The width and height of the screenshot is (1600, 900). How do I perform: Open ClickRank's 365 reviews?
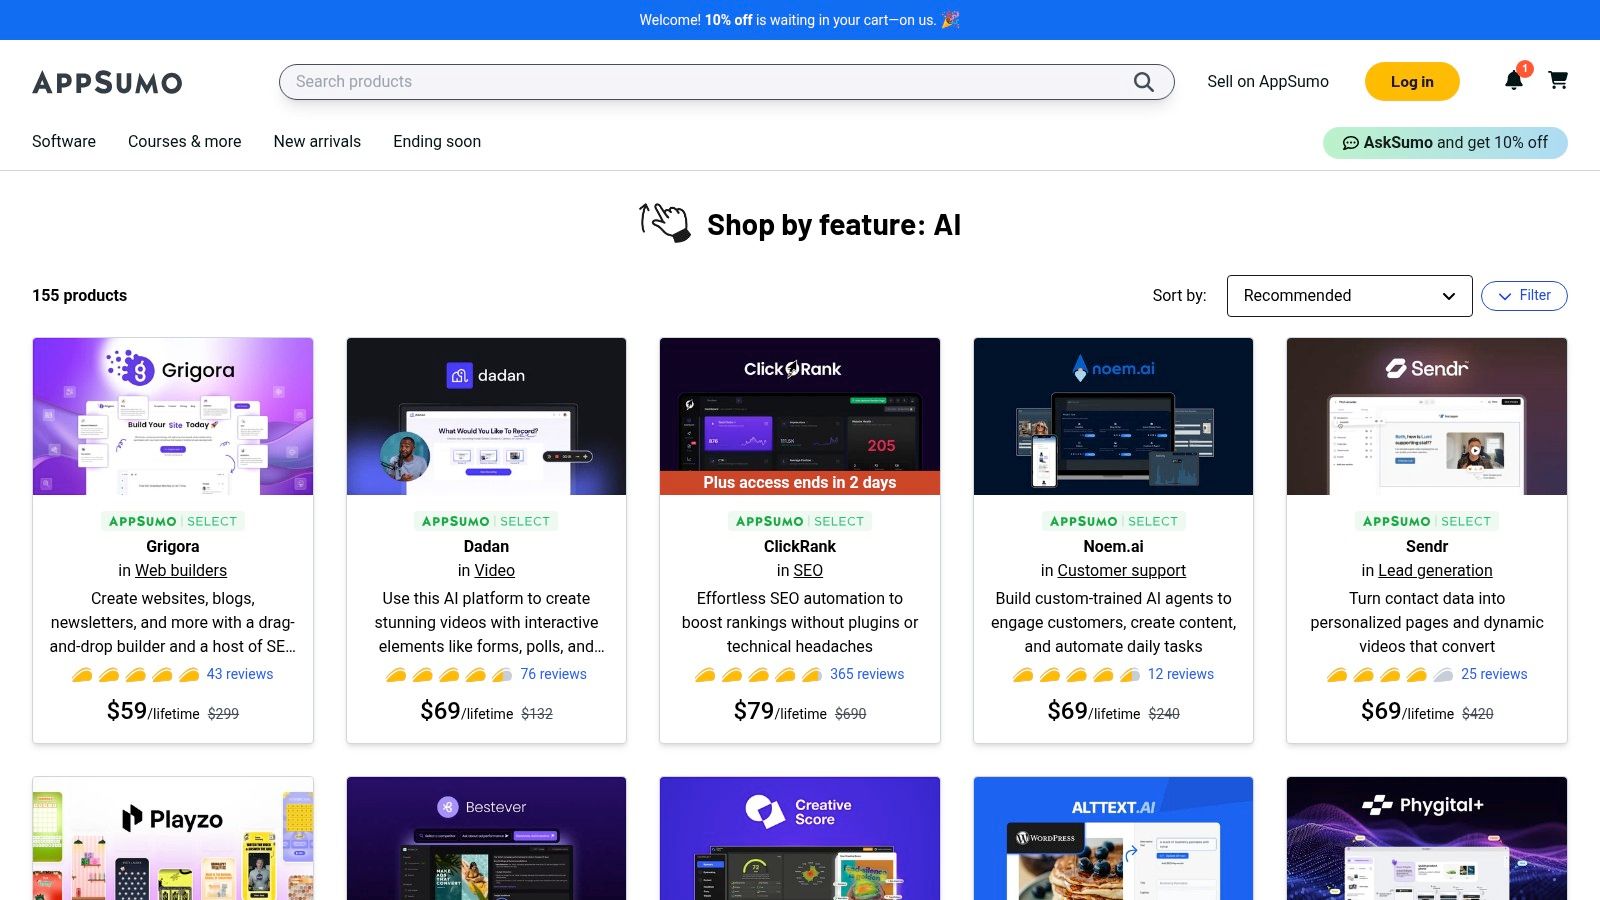(x=867, y=675)
